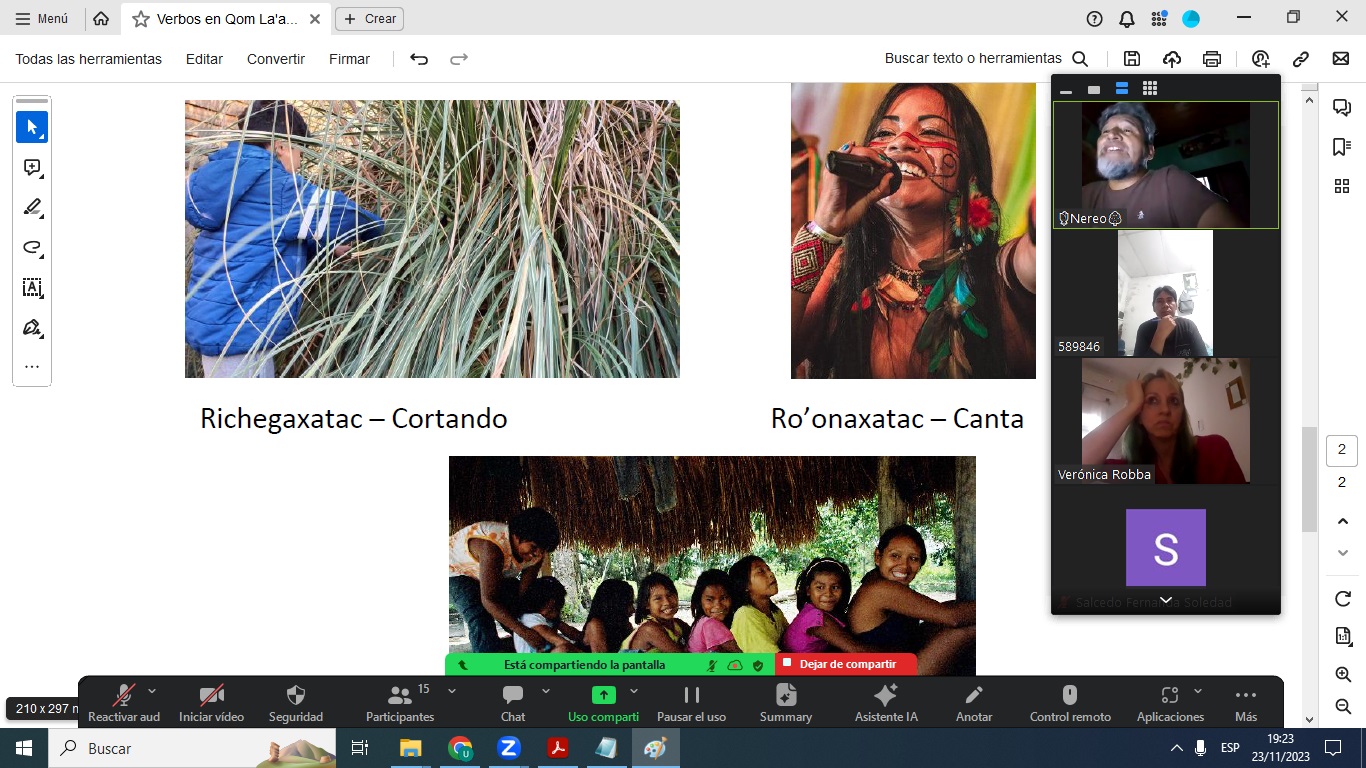Expand more participants in video panel
Image resolution: width=1366 pixels, height=768 pixels.
[x=1166, y=600]
